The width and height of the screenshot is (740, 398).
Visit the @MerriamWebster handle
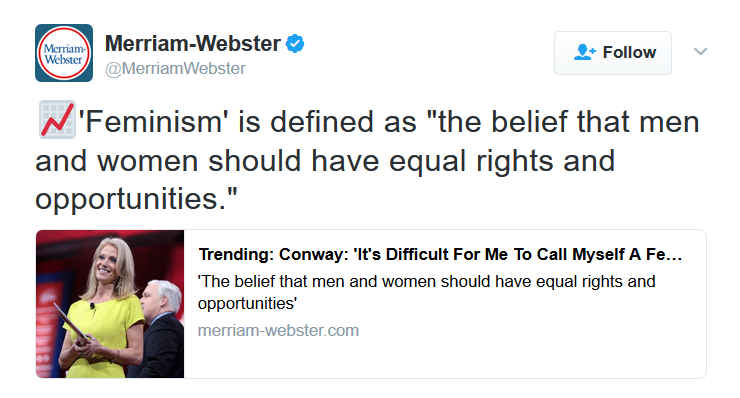[x=175, y=68]
